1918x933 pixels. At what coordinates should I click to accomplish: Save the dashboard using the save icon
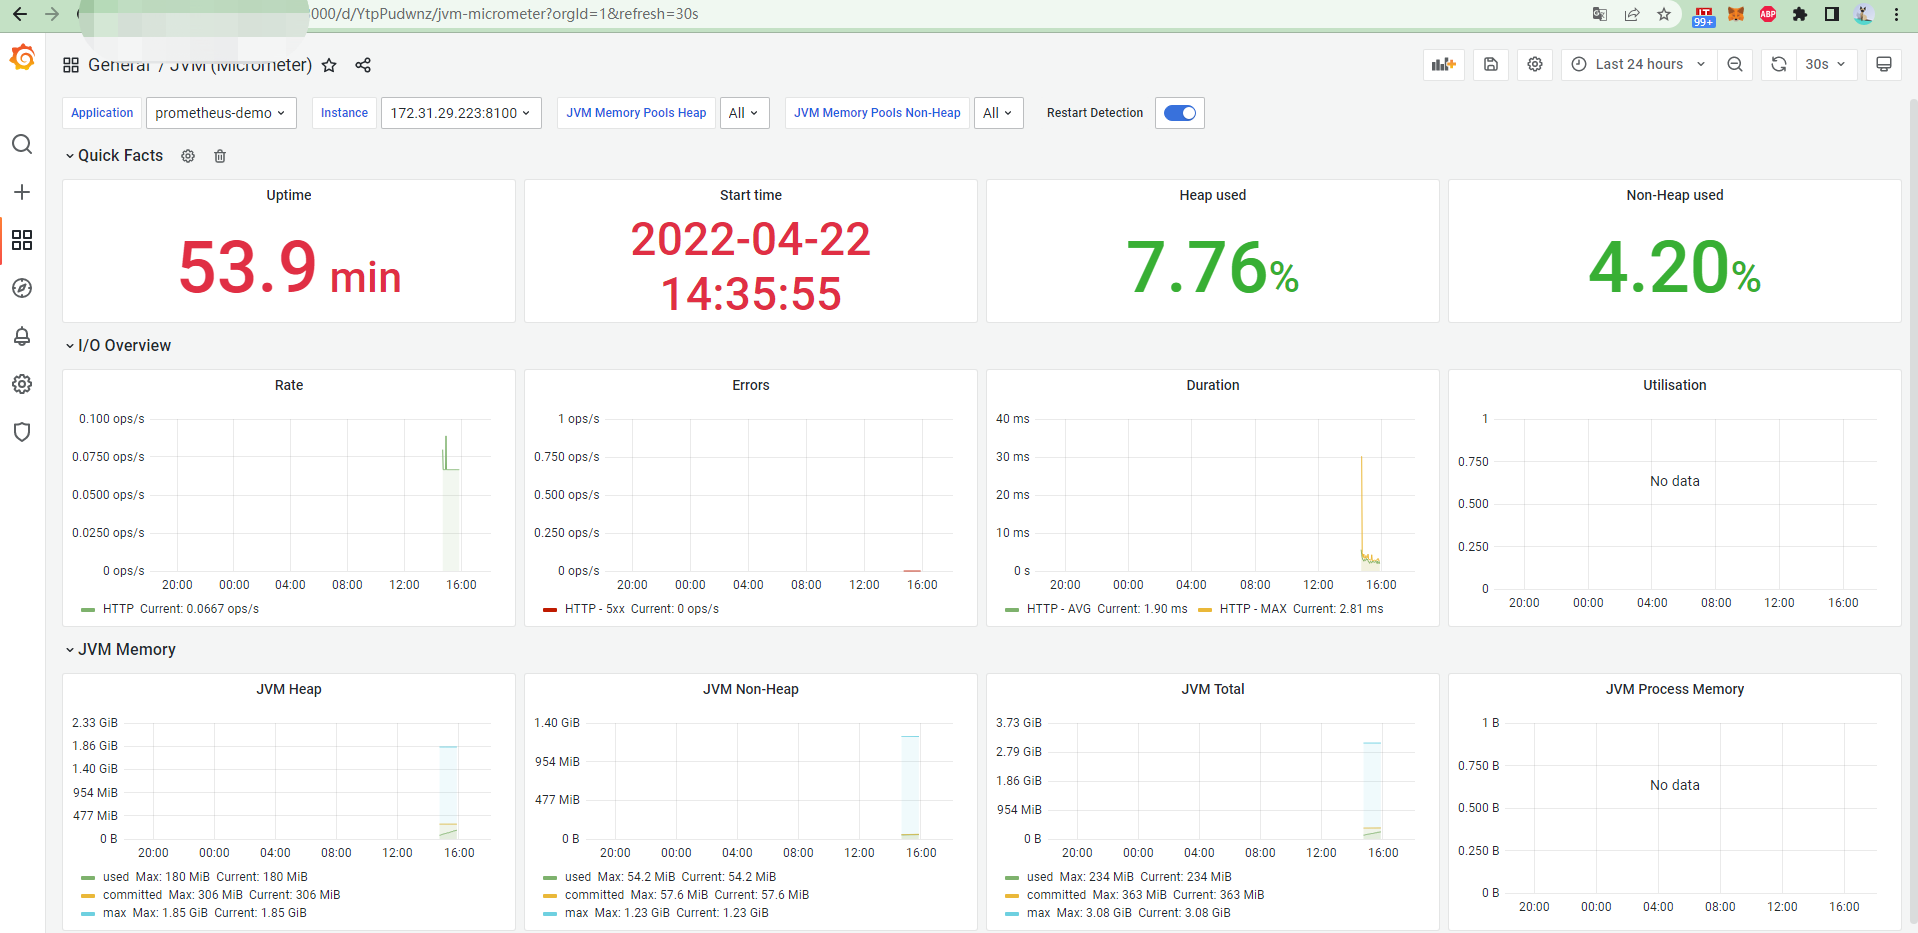point(1489,64)
